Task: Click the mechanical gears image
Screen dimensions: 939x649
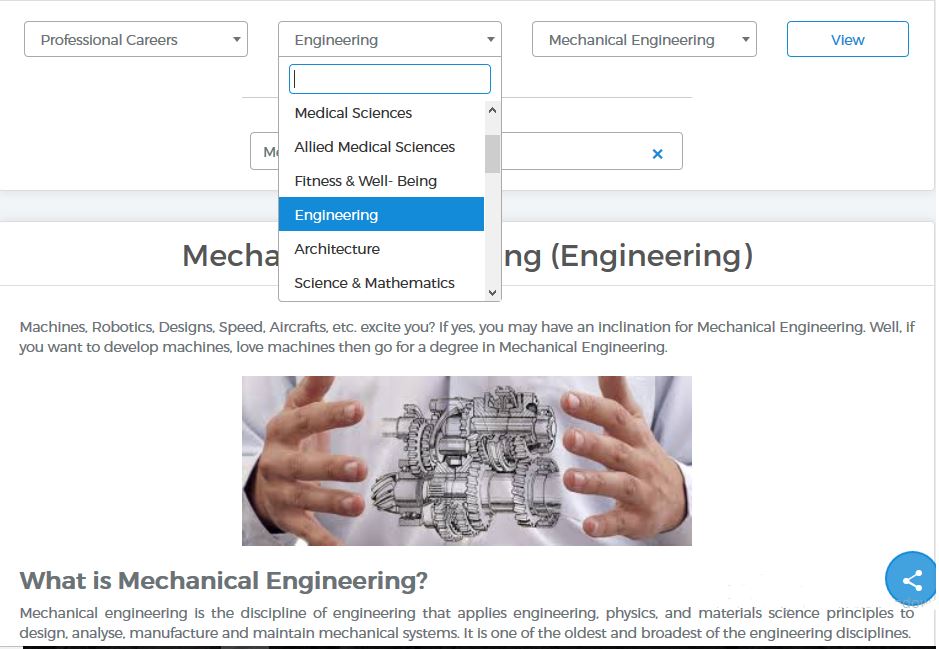Action: tap(466, 460)
